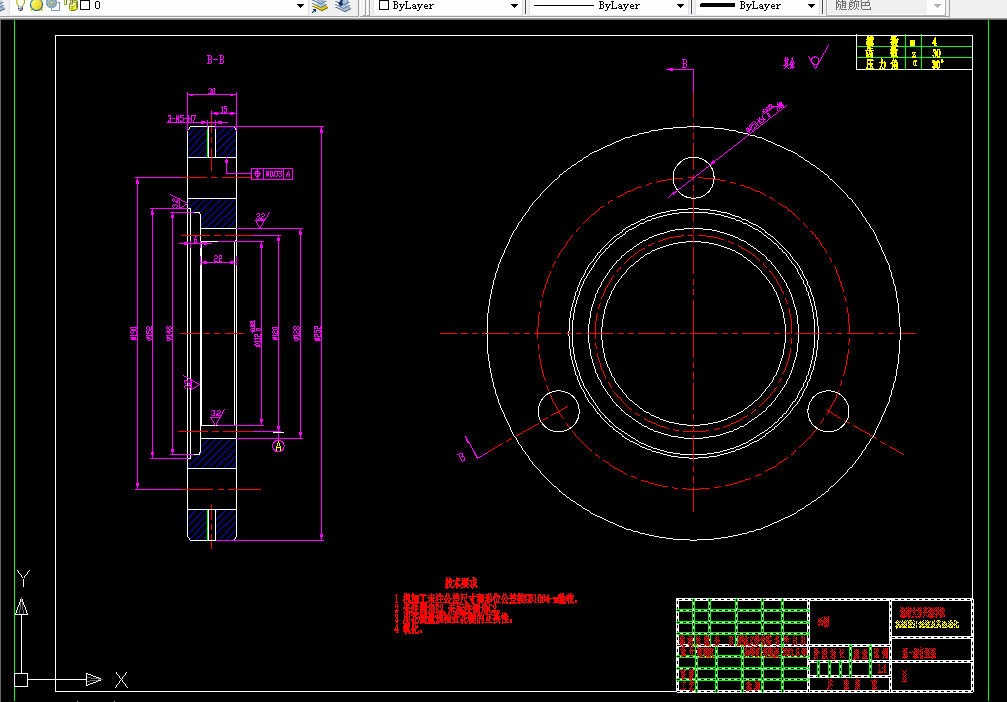Image resolution: width=1007 pixels, height=702 pixels.
Task: Select the 3-M5-H7 dimension label
Action: pyautogui.click(x=182, y=119)
